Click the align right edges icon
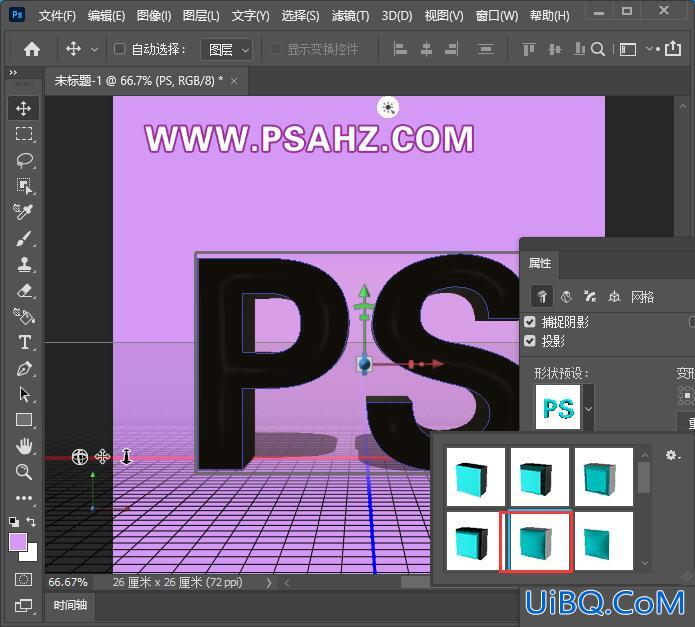The height and width of the screenshot is (627, 695). [x=452, y=49]
